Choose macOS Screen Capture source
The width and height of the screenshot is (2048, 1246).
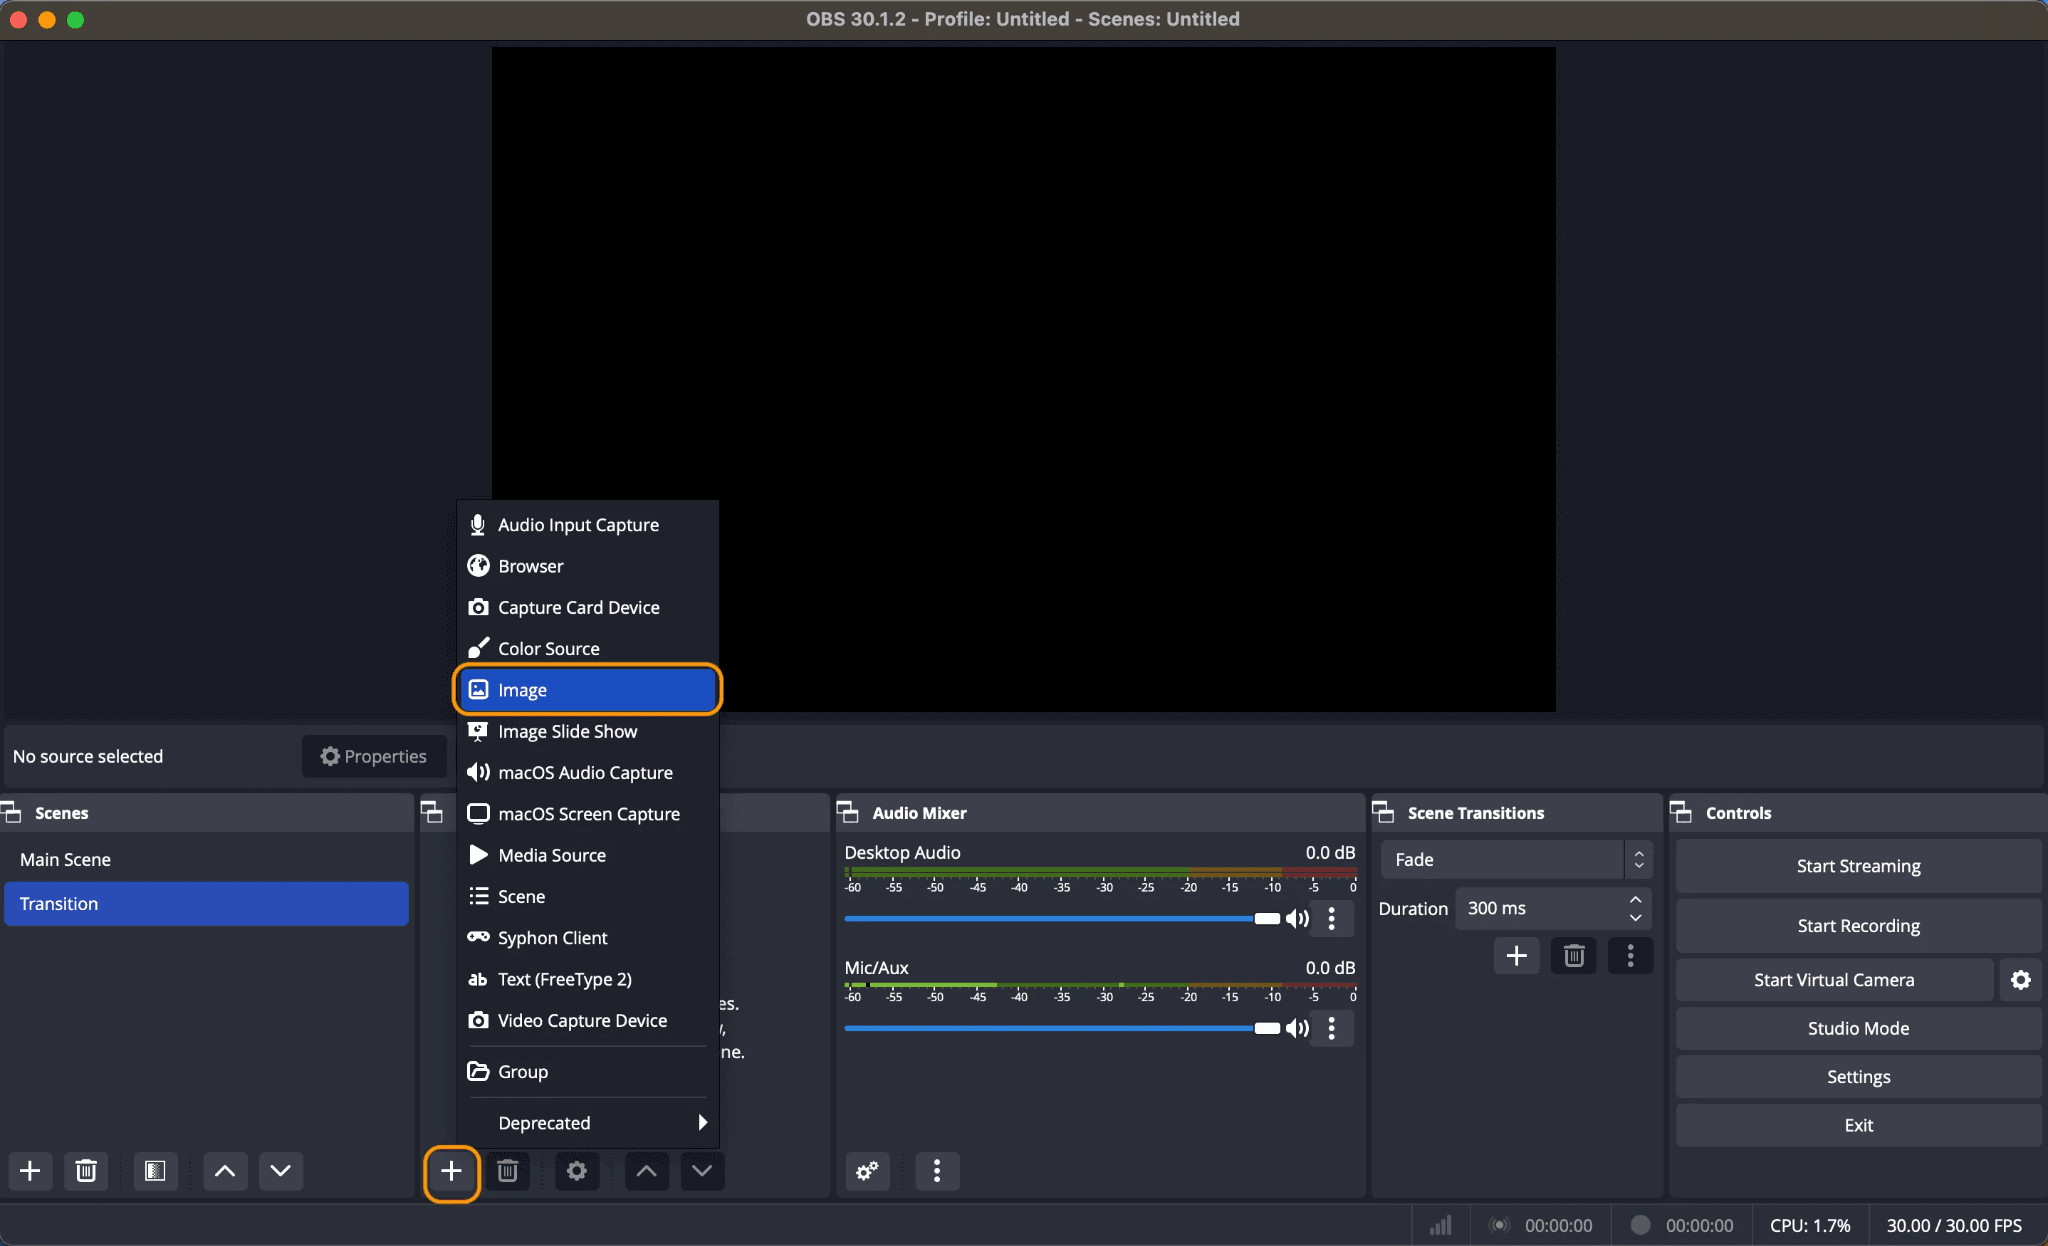(x=588, y=814)
